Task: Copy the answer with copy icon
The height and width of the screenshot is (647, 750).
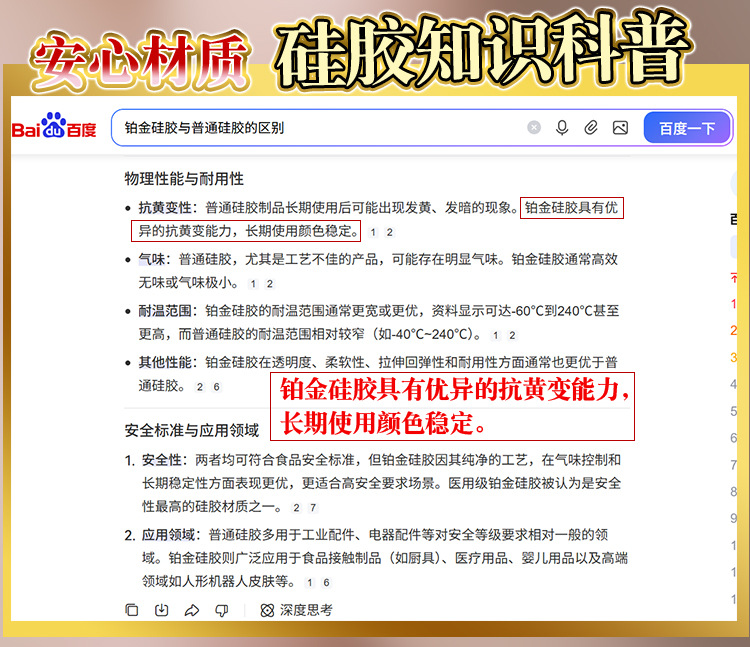Action: (132, 610)
